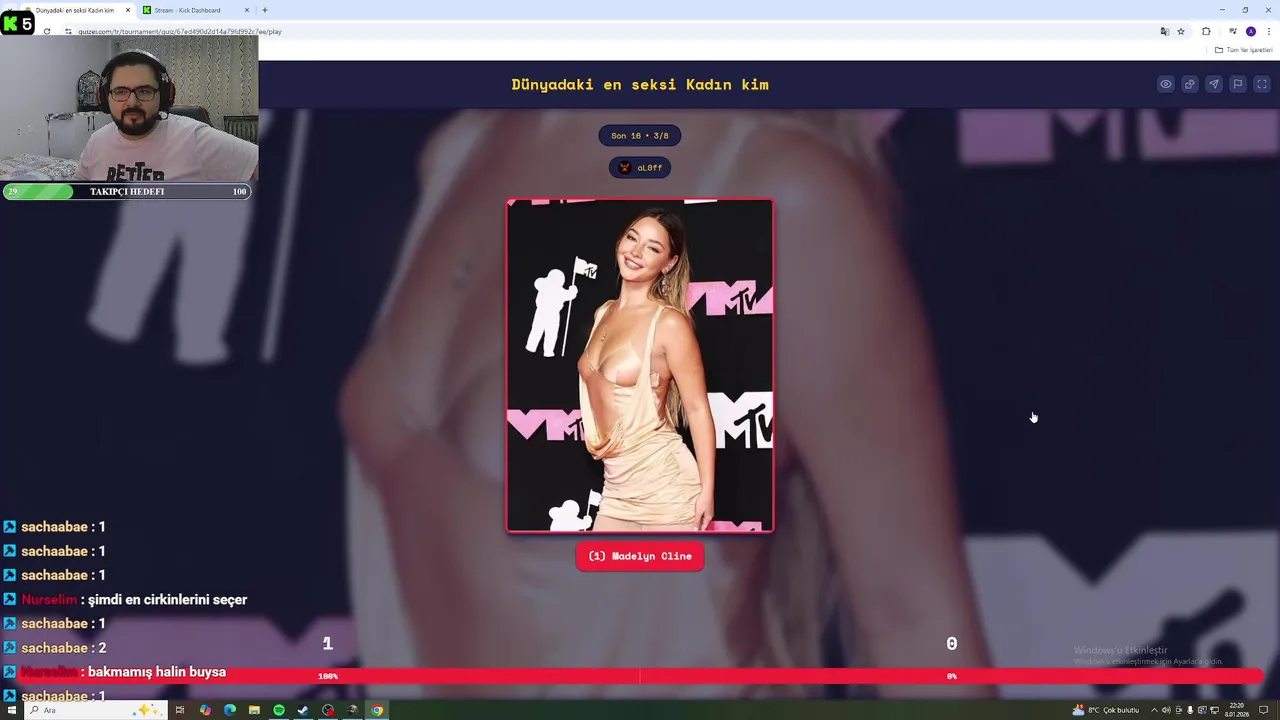Click chat message bakmamış halin buysa
Image resolution: width=1280 pixels, height=720 pixels.
tap(157, 672)
